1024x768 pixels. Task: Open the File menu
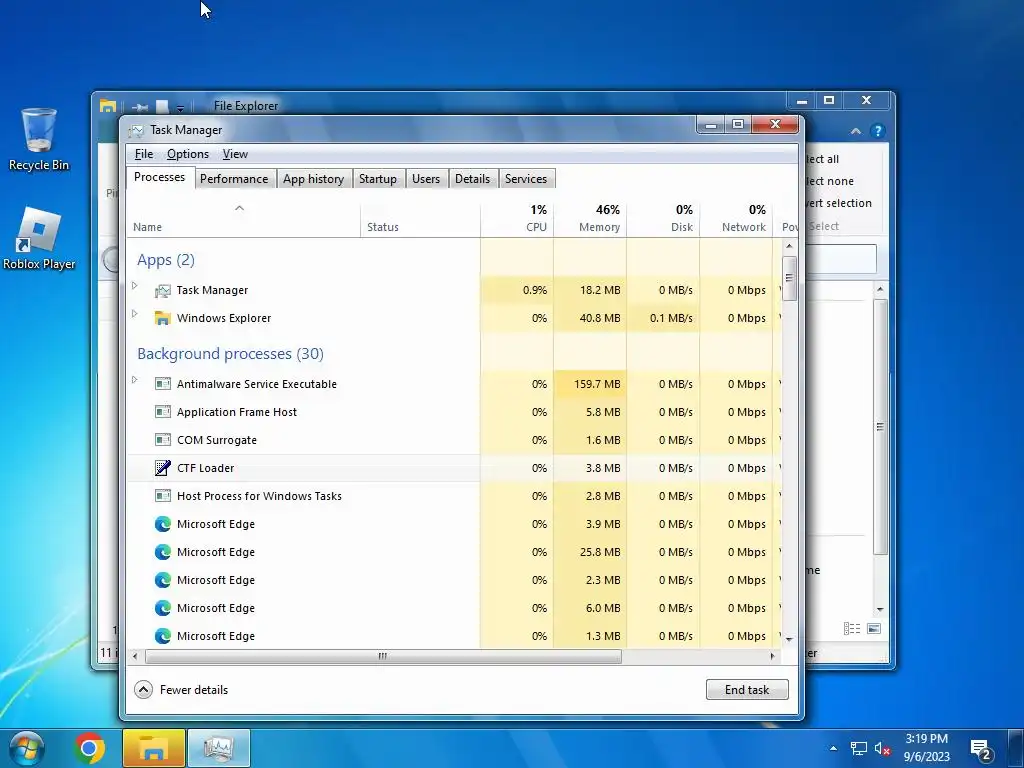coord(144,154)
